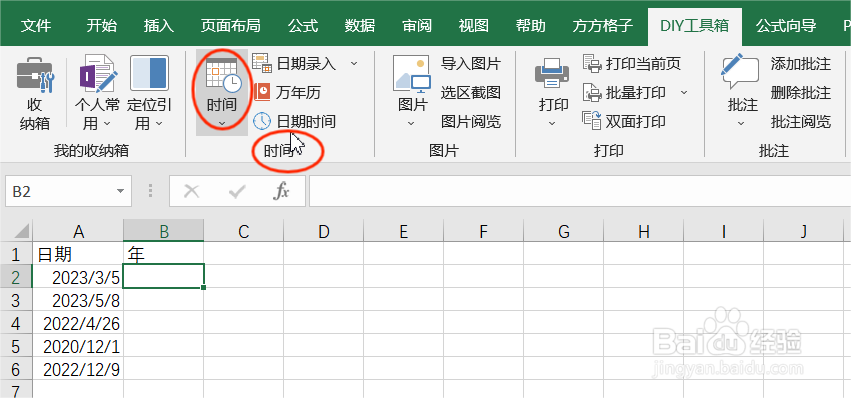Select row 6 header

pos(16,370)
